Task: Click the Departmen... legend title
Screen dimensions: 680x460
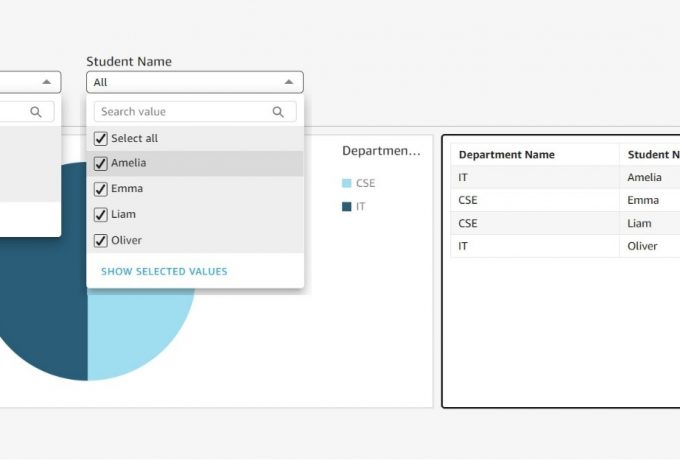Action: [381, 151]
